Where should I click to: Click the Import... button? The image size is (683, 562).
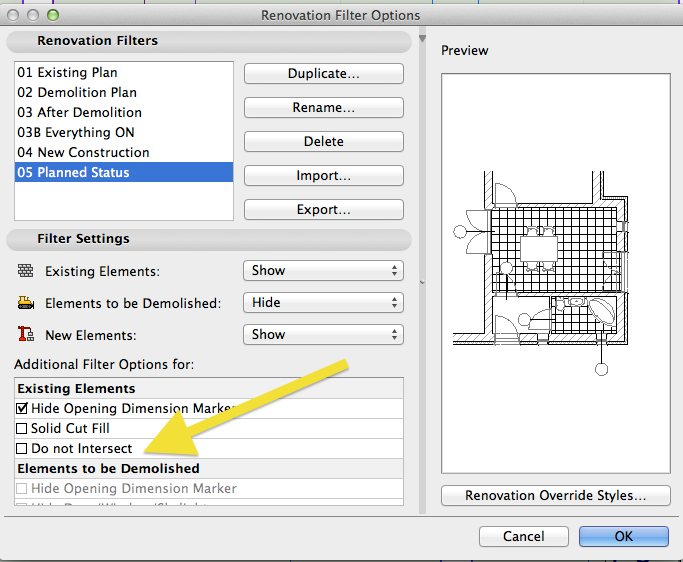324,176
